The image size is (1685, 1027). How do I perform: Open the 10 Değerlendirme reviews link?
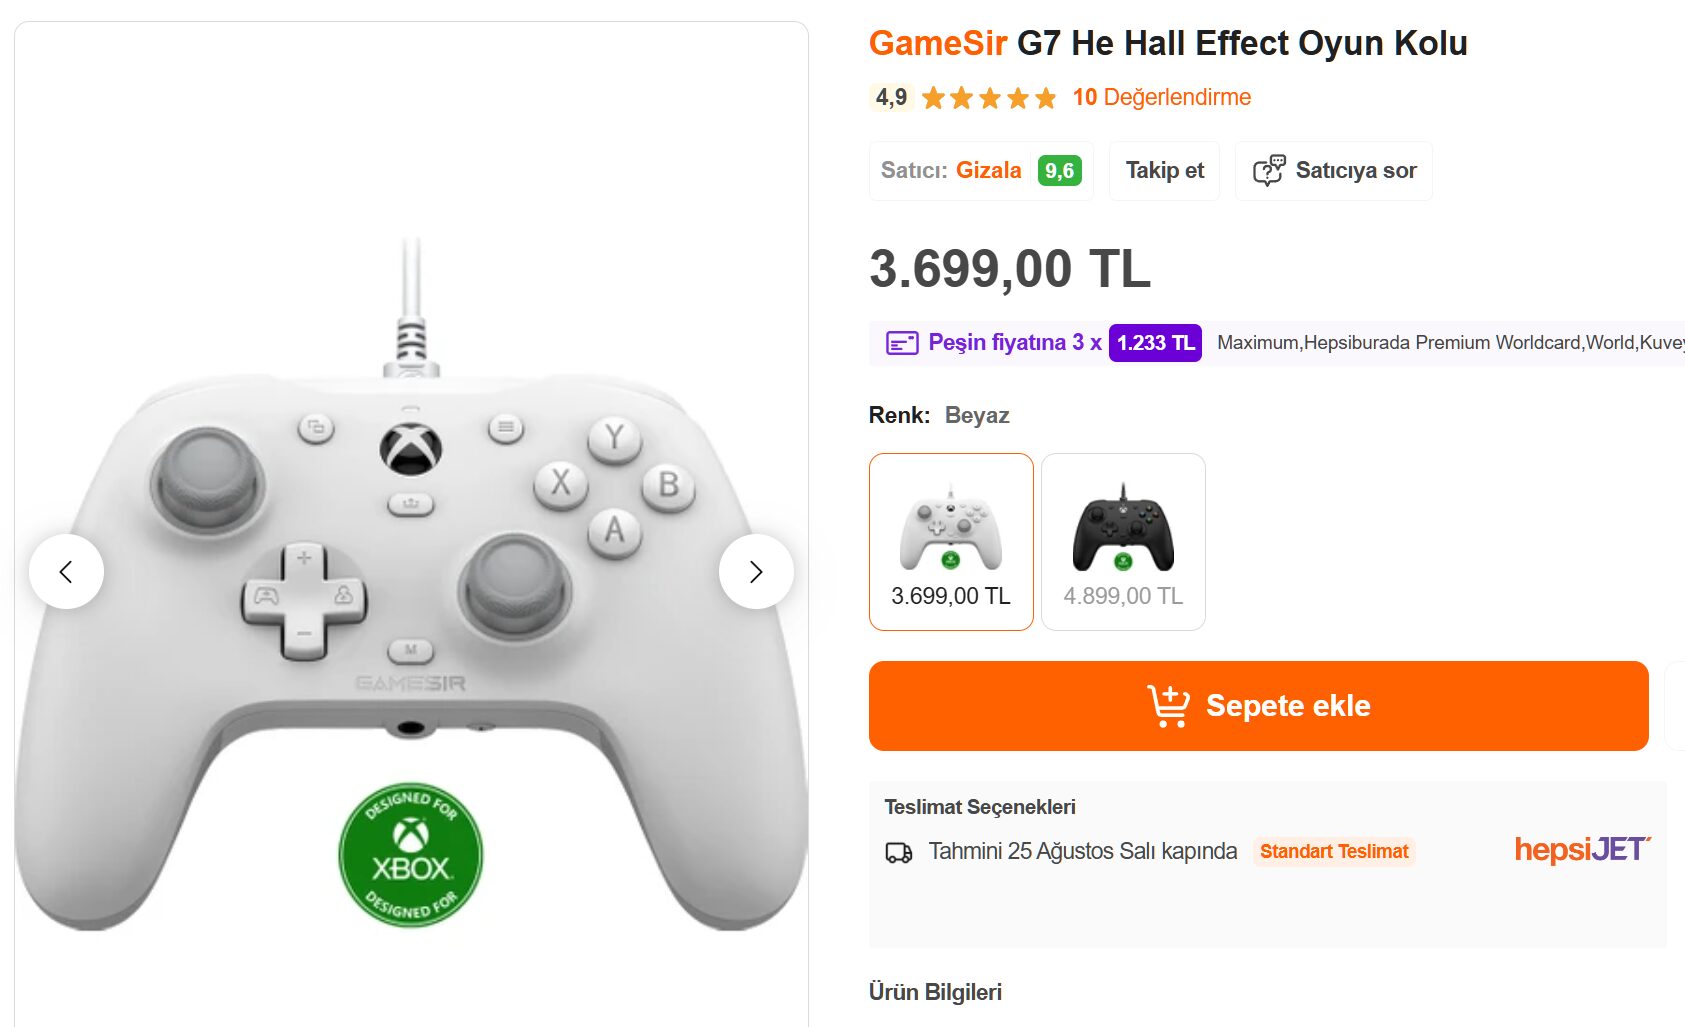(x=1161, y=97)
